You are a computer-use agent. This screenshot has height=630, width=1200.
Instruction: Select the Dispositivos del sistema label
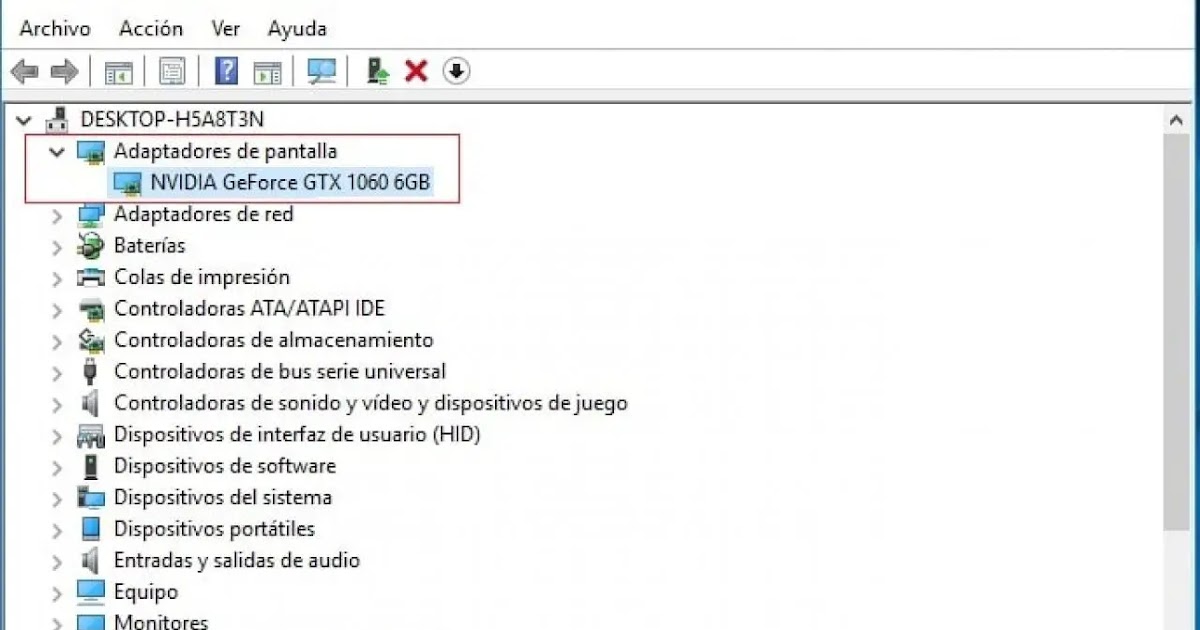coord(223,497)
